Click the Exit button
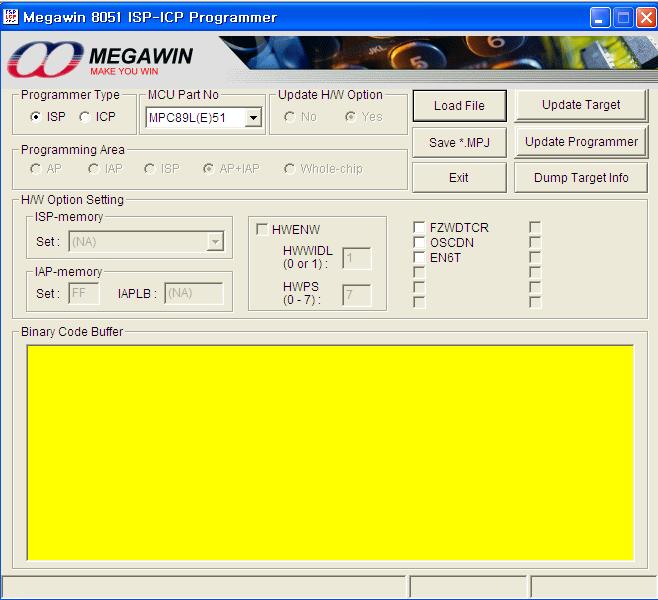Image resolution: width=658 pixels, height=600 pixels. click(x=459, y=178)
